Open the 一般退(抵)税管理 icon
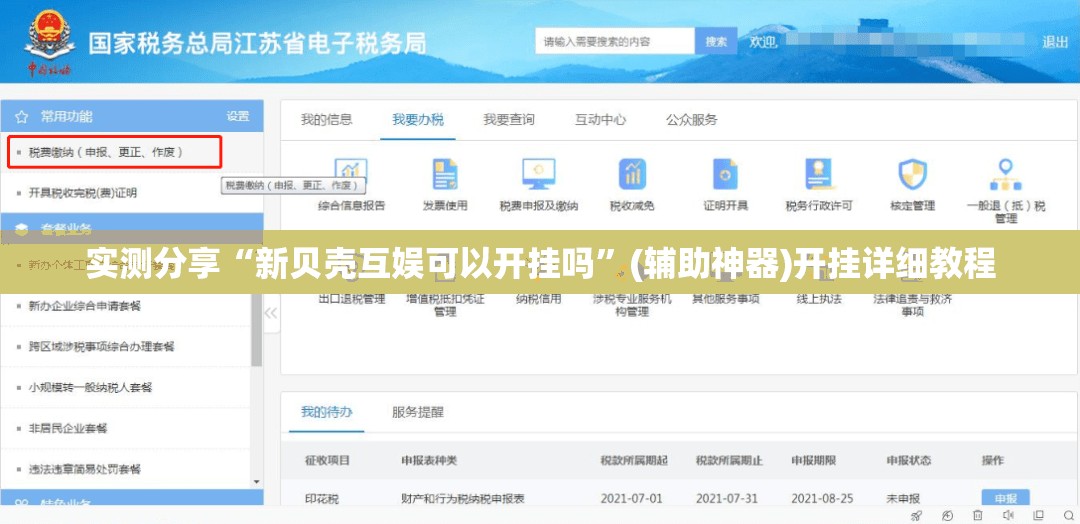This screenshot has height=524, width=1080. [x=1006, y=174]
